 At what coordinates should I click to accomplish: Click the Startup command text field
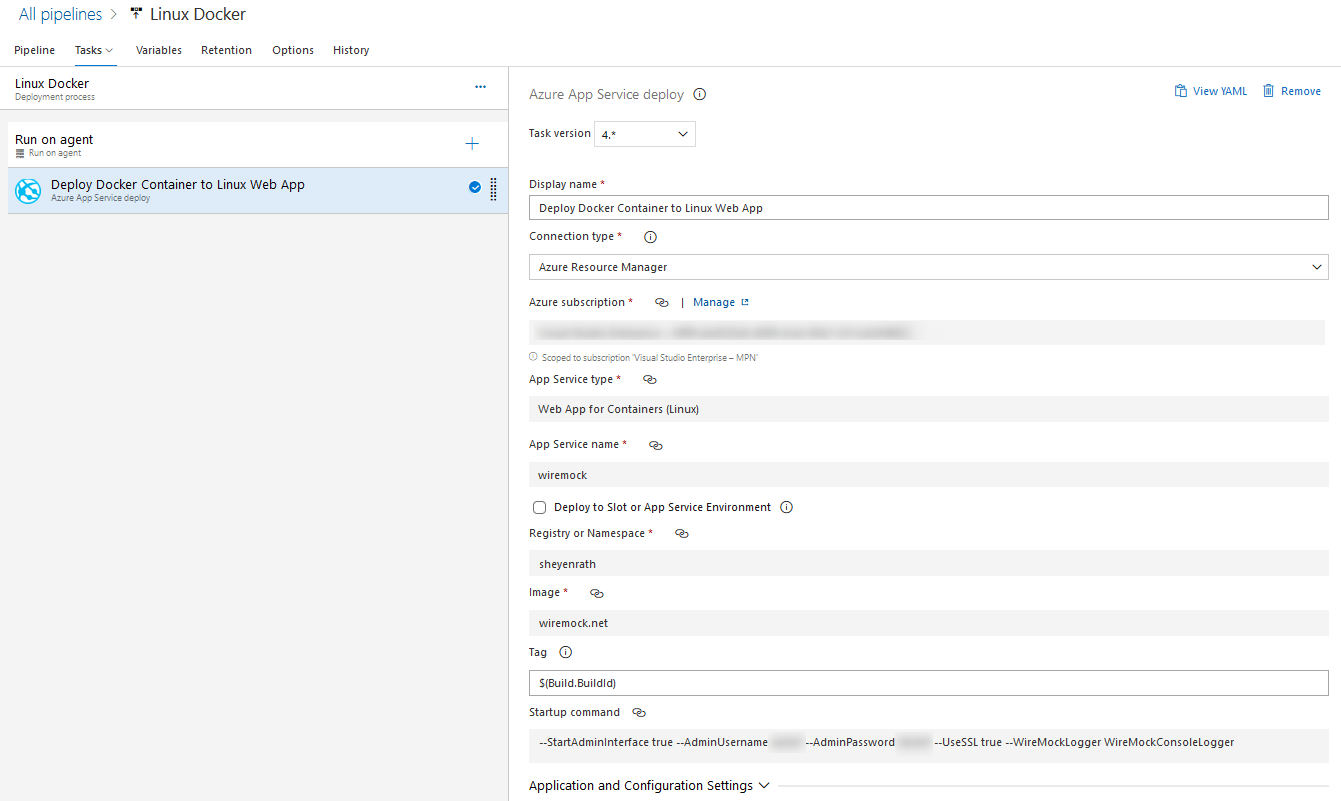pyautogui.click(x=928, y=745)
